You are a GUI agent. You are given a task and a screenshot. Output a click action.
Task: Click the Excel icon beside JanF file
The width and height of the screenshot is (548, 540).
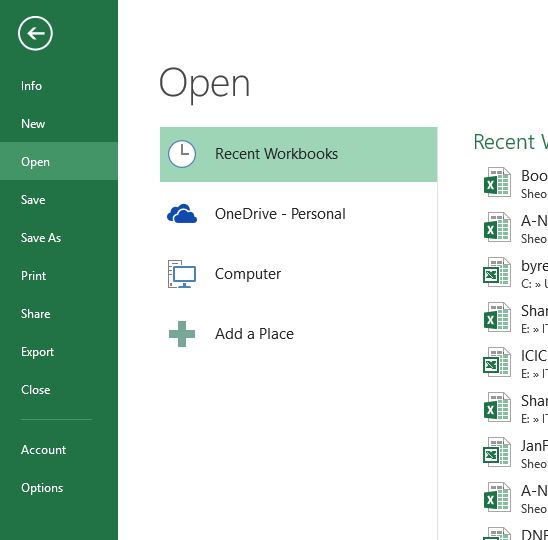coord(497,452)
